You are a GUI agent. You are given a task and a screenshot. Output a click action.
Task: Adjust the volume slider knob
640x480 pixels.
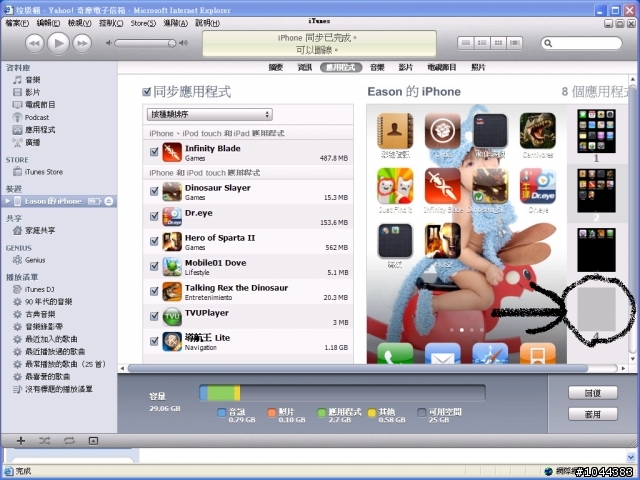pyautogui.click(x=172, y=43)
